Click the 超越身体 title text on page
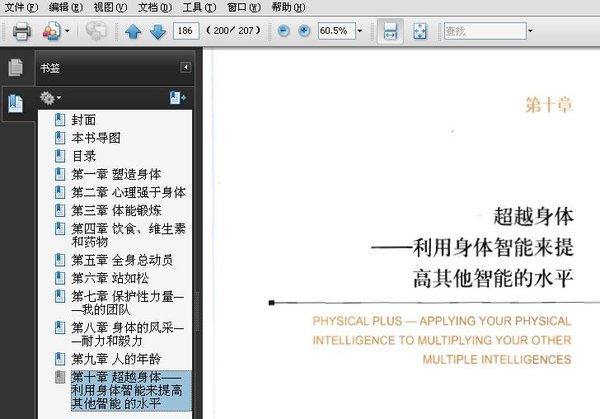600x419 pixels. [533, 216]
